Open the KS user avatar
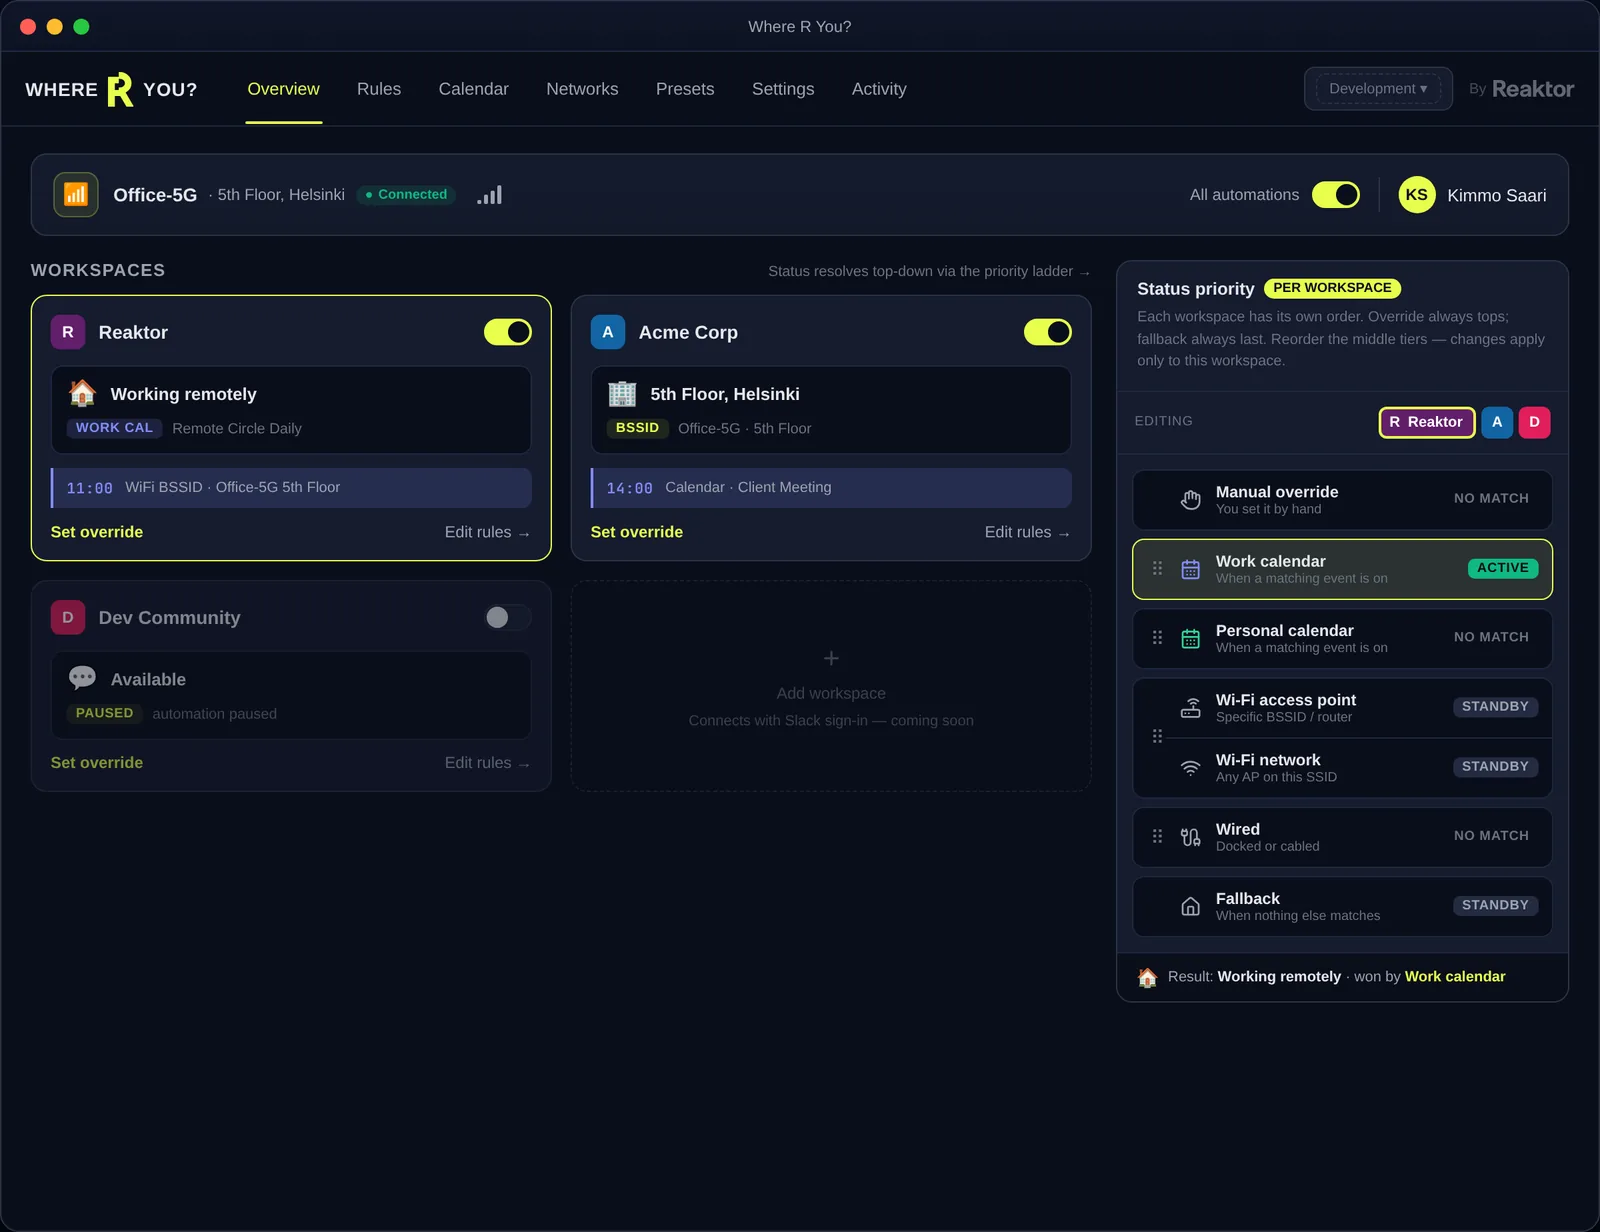Screen dimensions: 1600x1232 tap(1417, 195)
